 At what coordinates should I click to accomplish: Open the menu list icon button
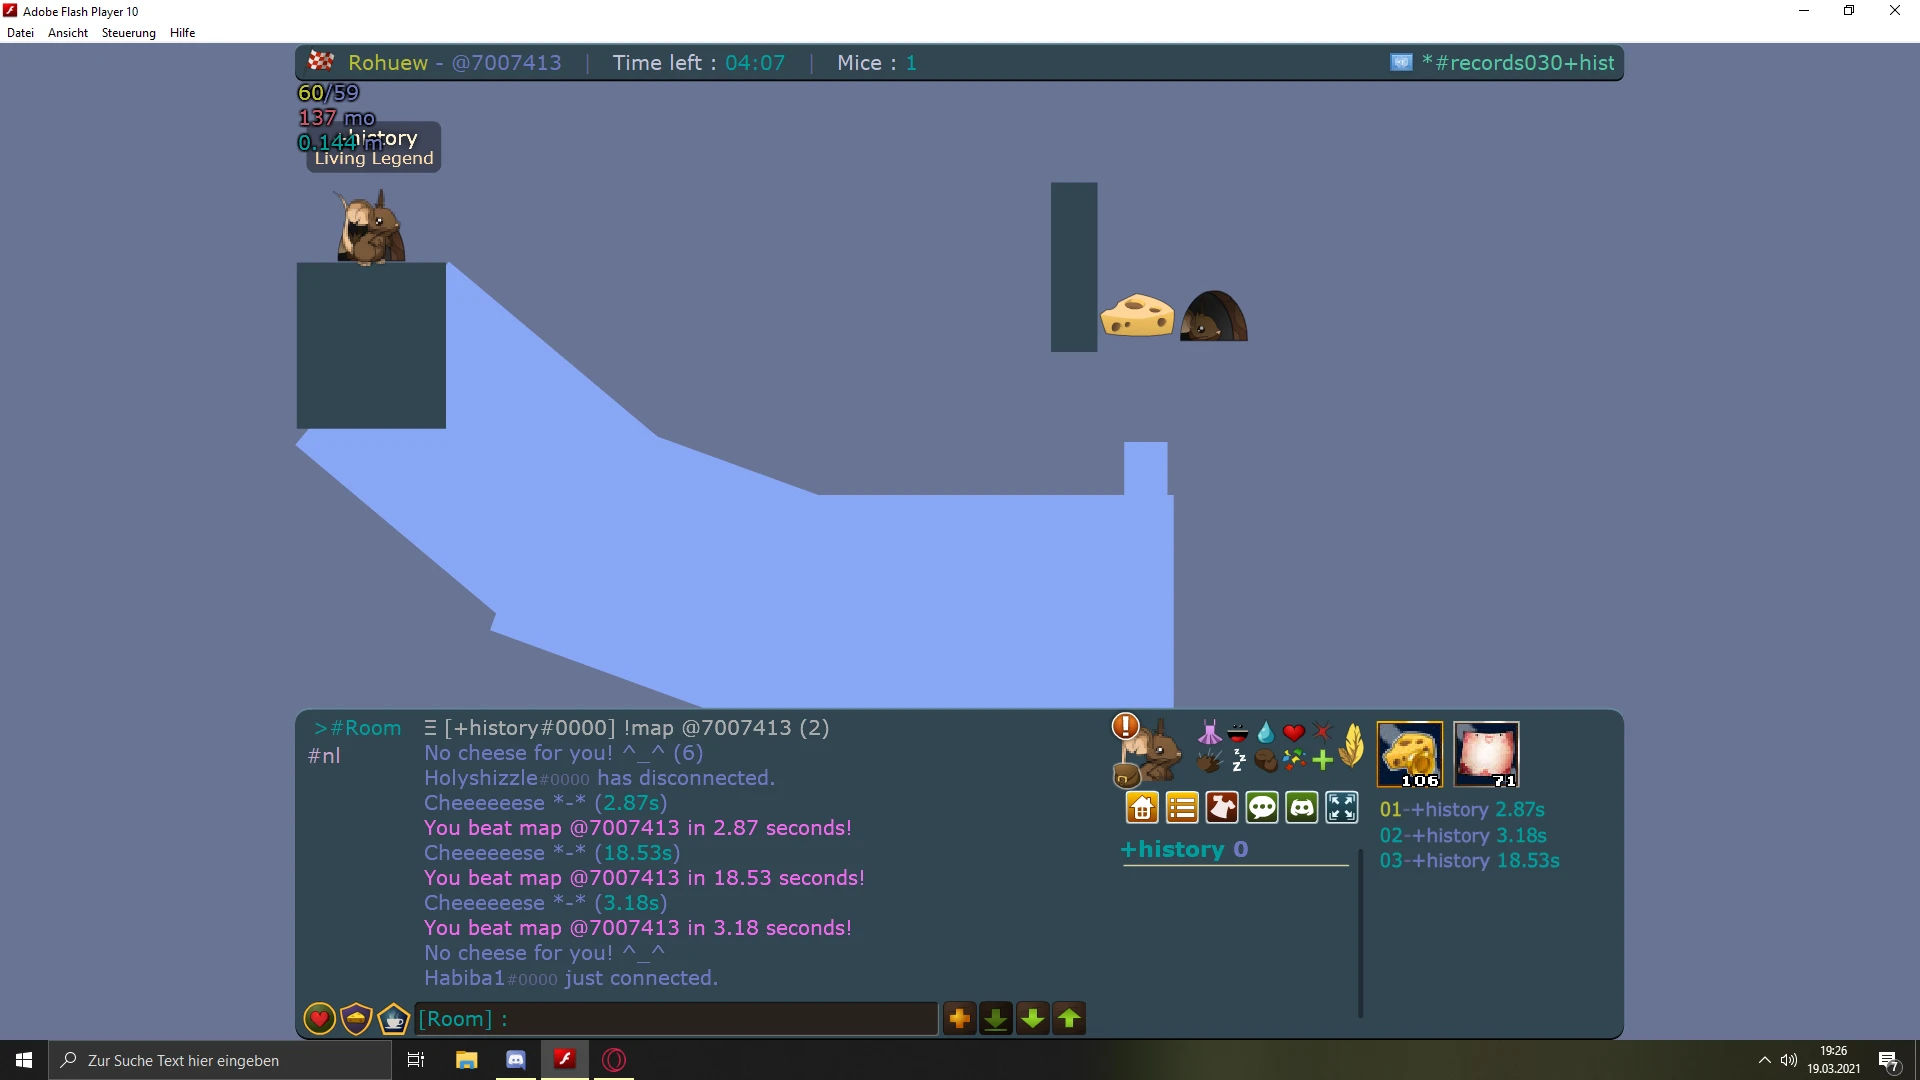click(1182, 807)
